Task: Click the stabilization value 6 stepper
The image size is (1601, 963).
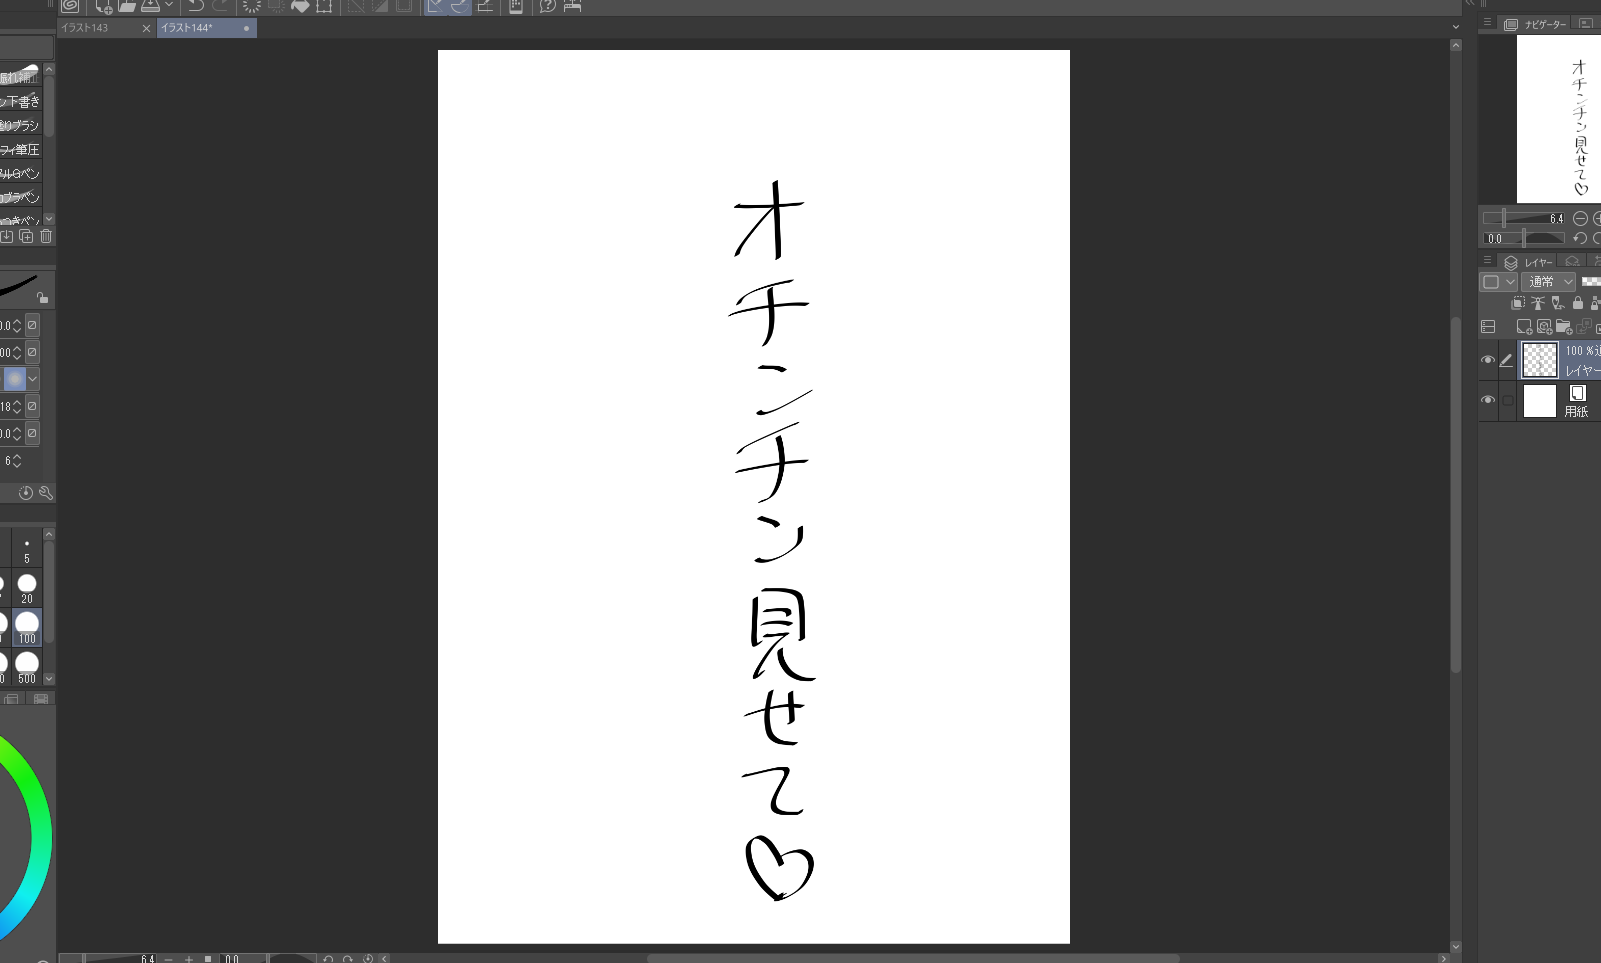Action: coord(16,461)
